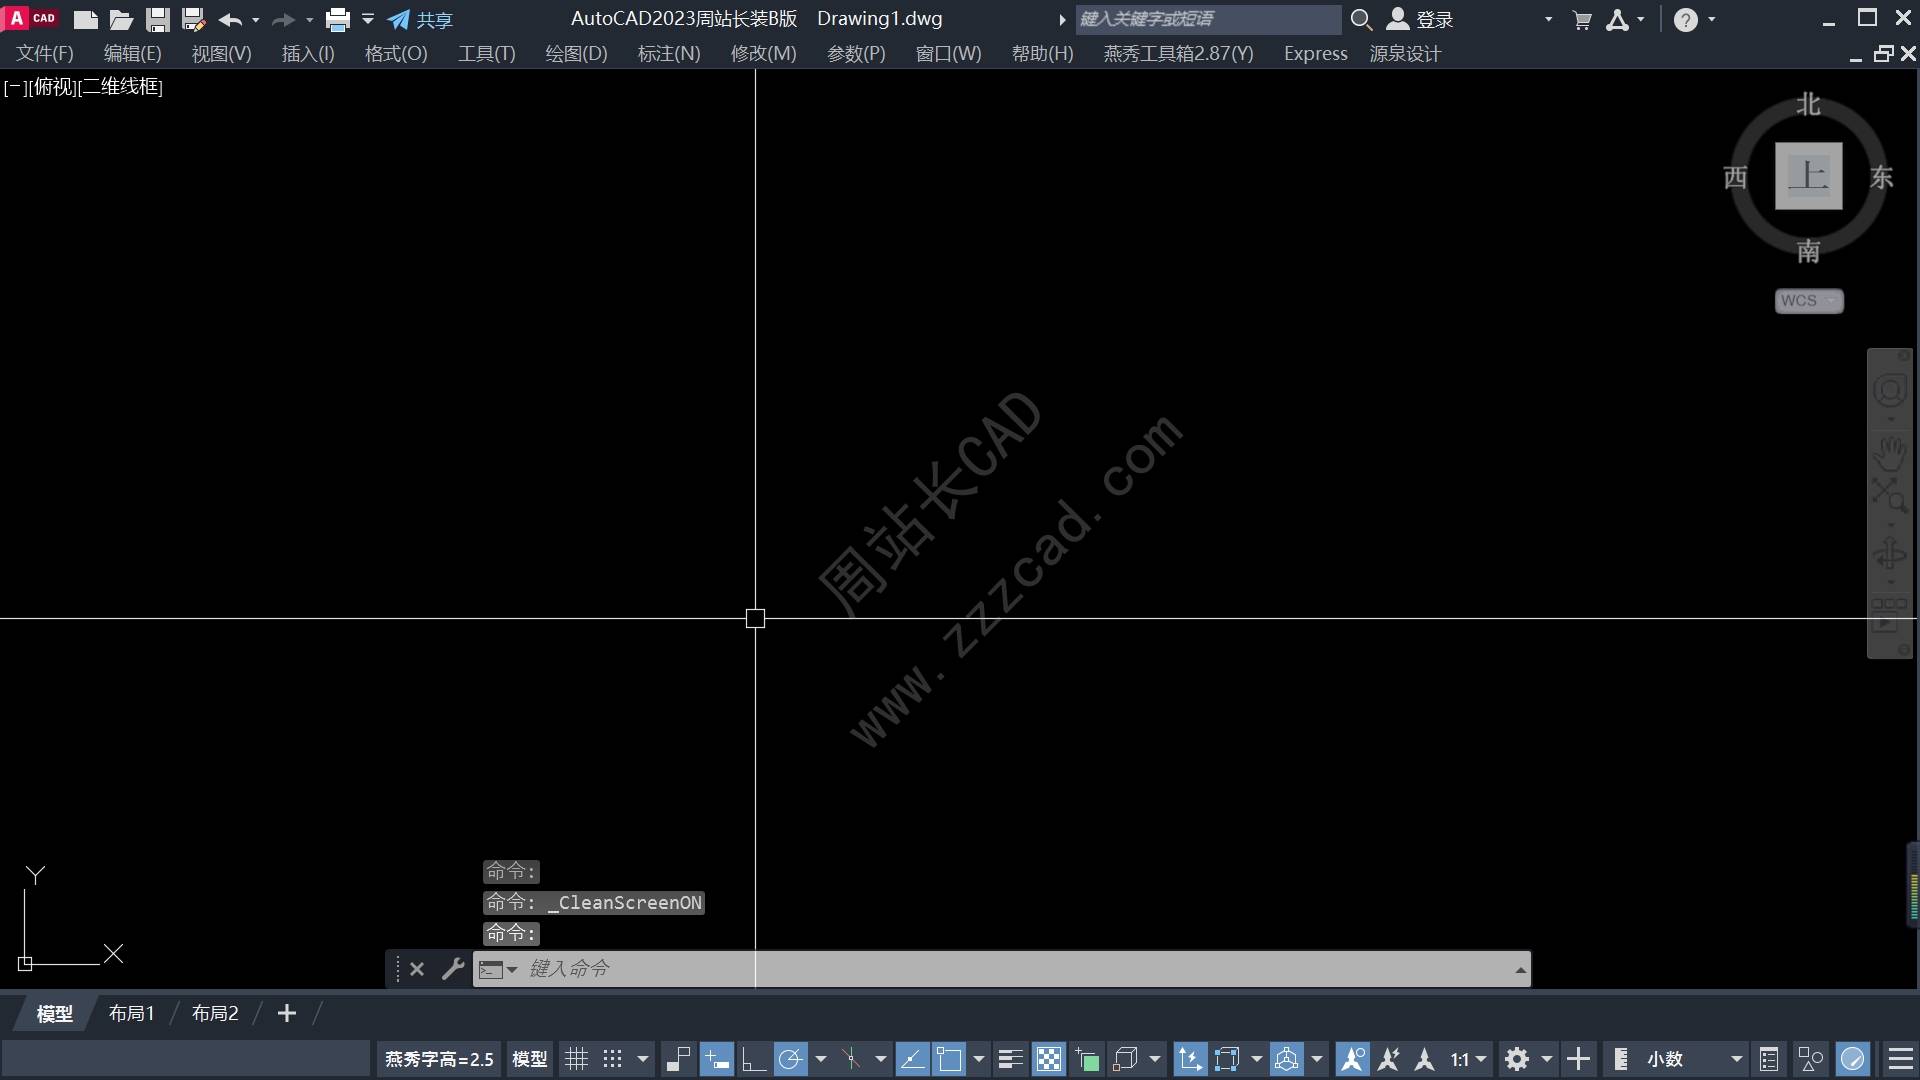This screenshot has width=1920, height=1080.
Task: Expand the redo history dropdown arrow
Action: [309, 19]
